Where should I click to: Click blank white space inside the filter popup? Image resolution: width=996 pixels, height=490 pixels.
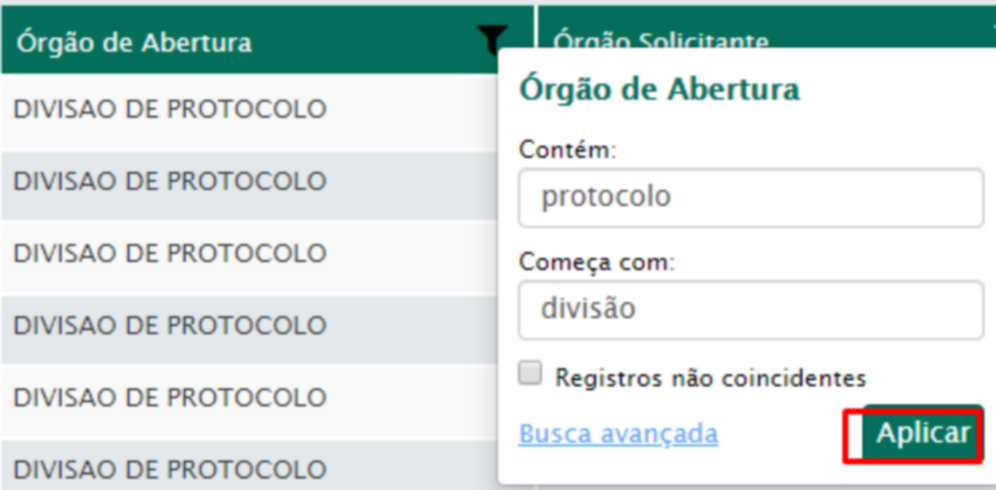889,89
